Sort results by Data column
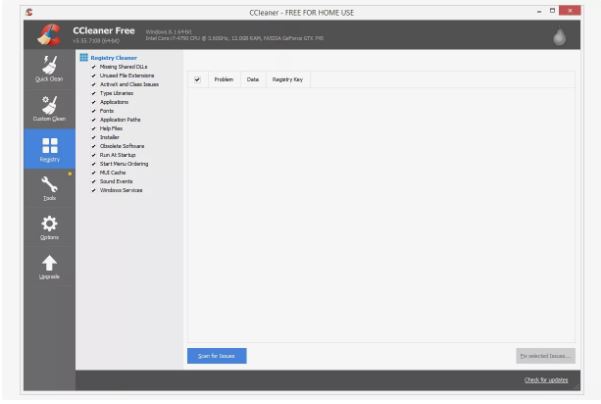Image resolution: width=601 pixels, height=404 pixels. pos(253,79)
